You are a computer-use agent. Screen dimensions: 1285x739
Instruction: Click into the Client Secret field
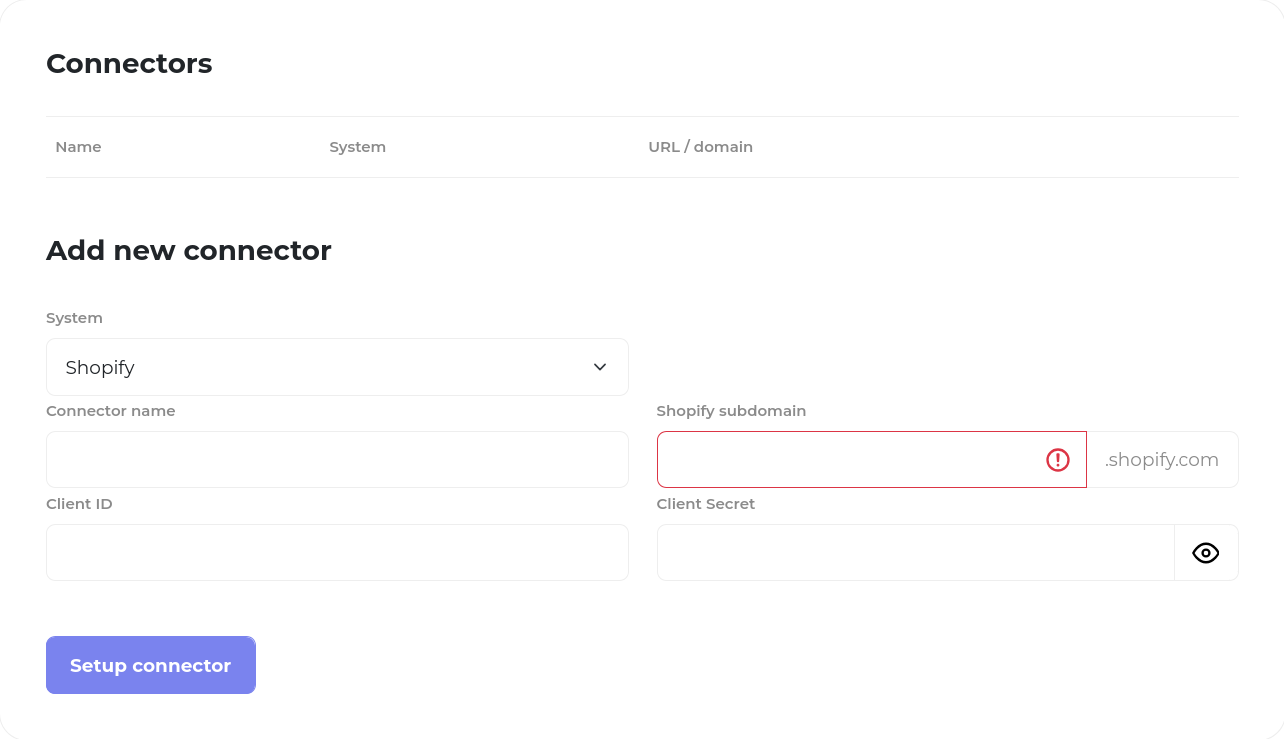click(915, 553)
